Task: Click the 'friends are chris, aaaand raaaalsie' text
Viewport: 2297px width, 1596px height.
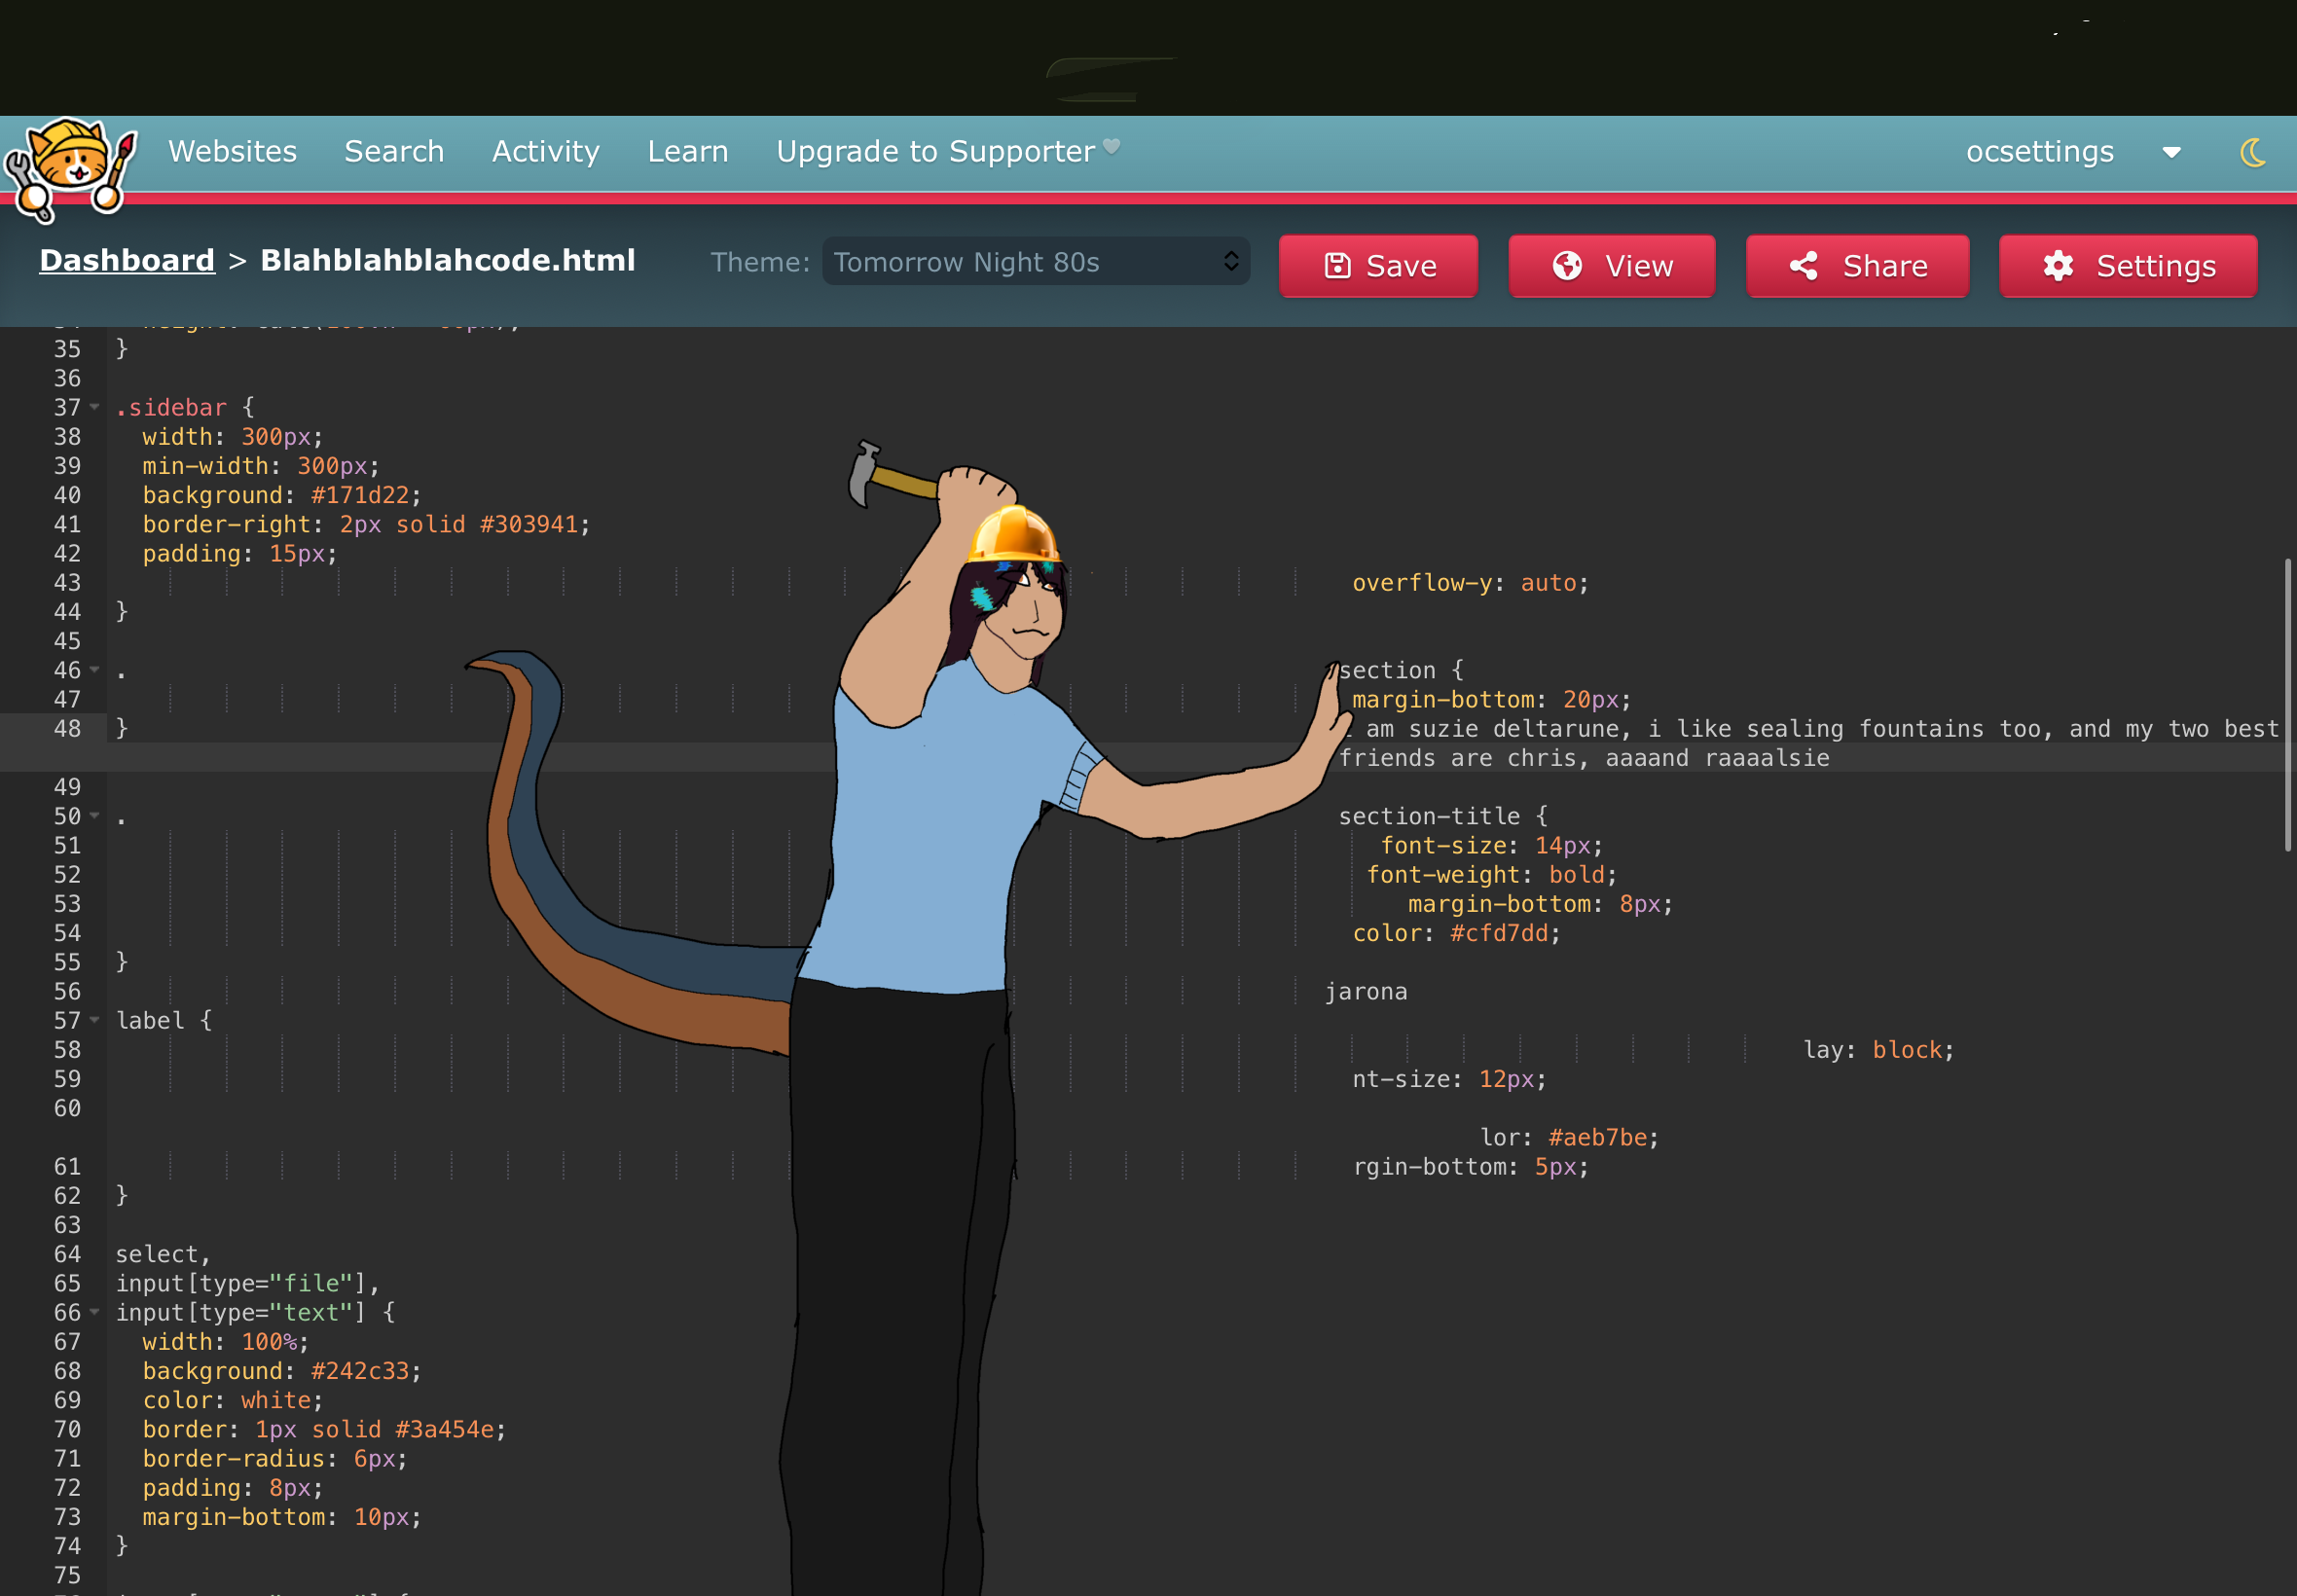Action: point(1584,758)
